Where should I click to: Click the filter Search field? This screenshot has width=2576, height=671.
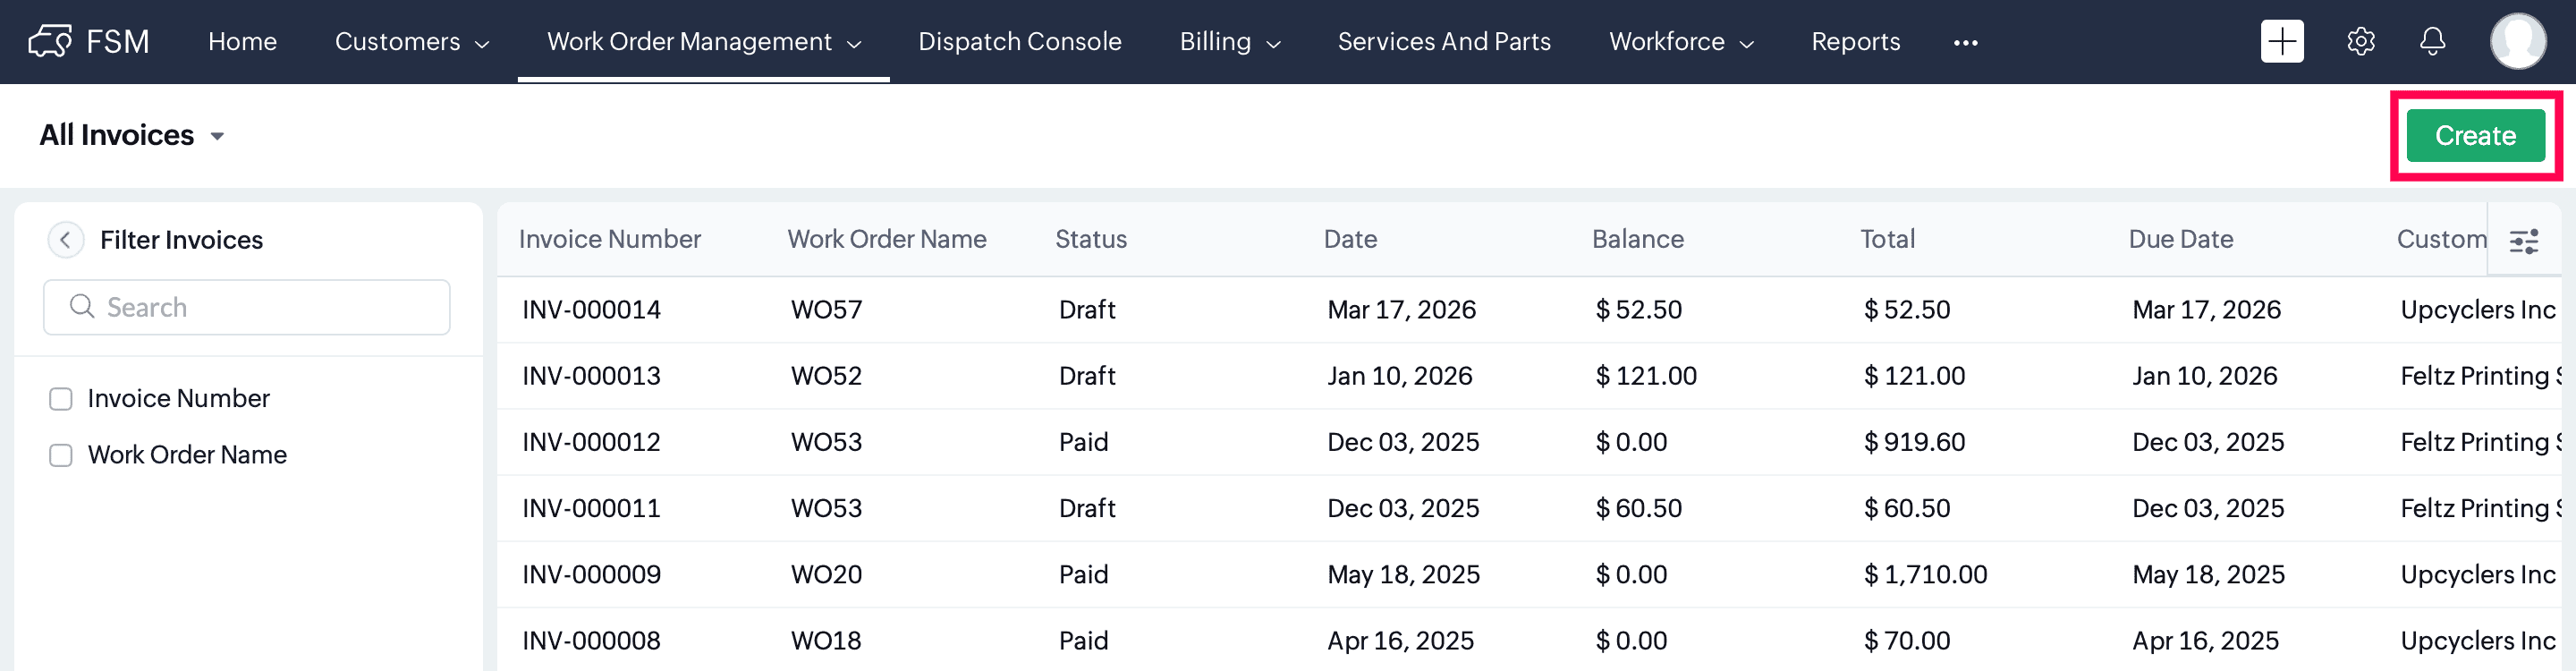coord(247,307)
